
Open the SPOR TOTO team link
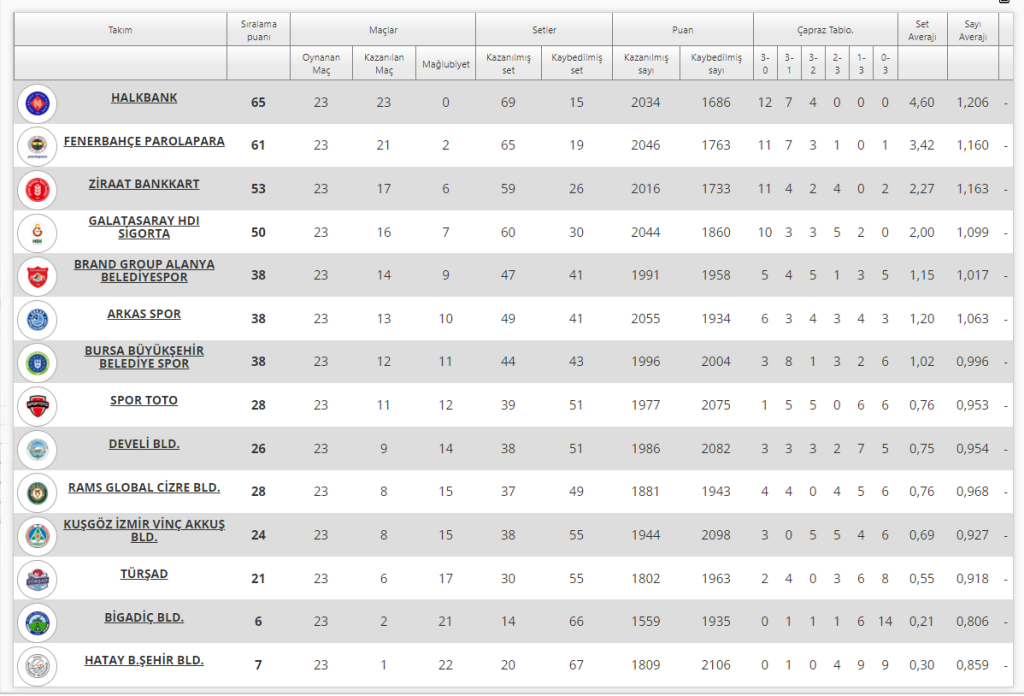tap(144, 400)
